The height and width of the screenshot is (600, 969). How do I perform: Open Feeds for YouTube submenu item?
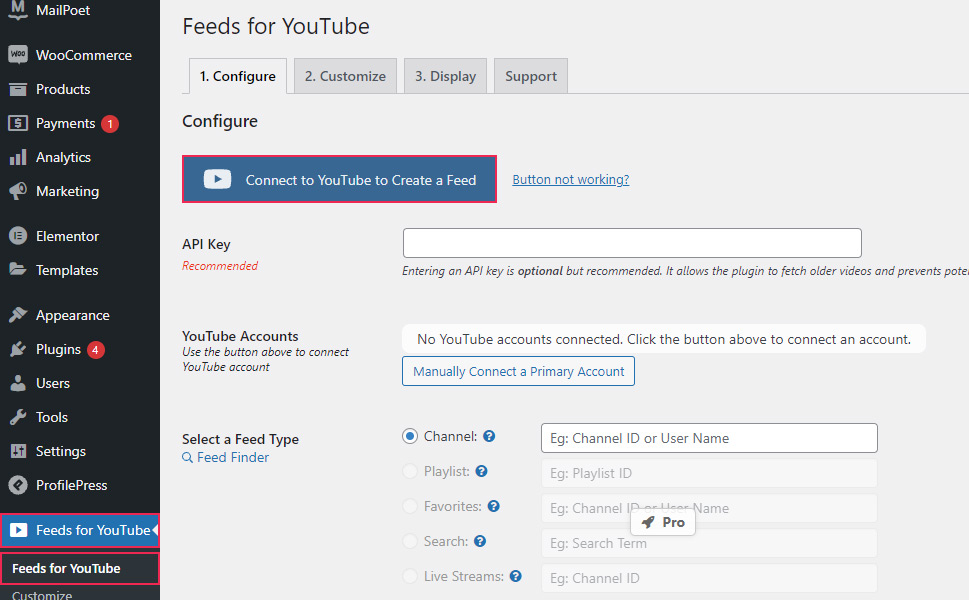(80, 568)
